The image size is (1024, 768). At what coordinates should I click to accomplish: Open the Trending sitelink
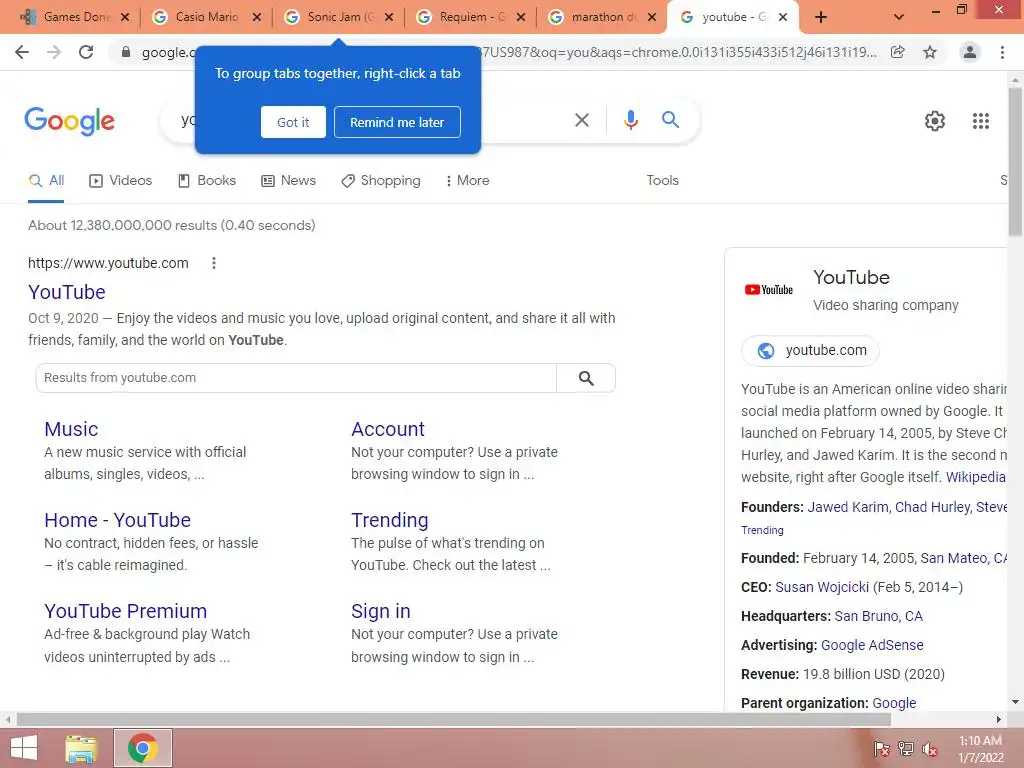click(x=390, y=520)
